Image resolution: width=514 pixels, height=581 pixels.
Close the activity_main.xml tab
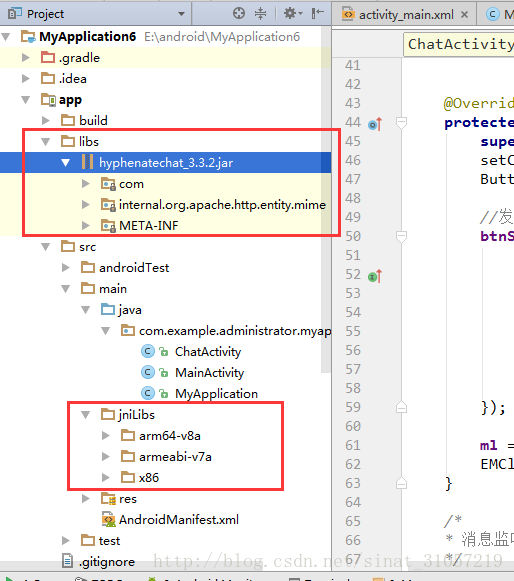[x=464, y=15]
